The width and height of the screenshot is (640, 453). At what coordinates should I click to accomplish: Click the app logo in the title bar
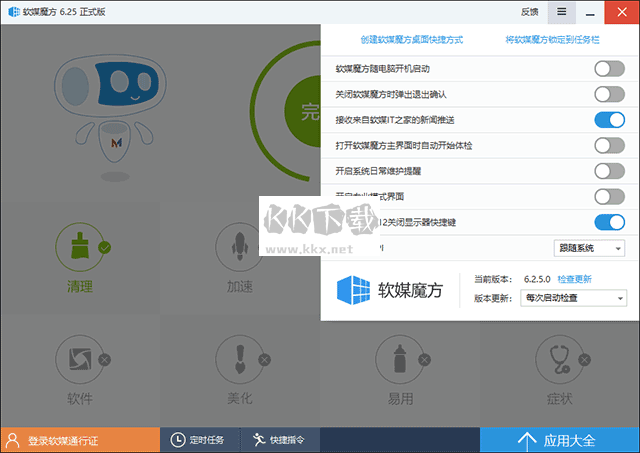coord(14,12)
